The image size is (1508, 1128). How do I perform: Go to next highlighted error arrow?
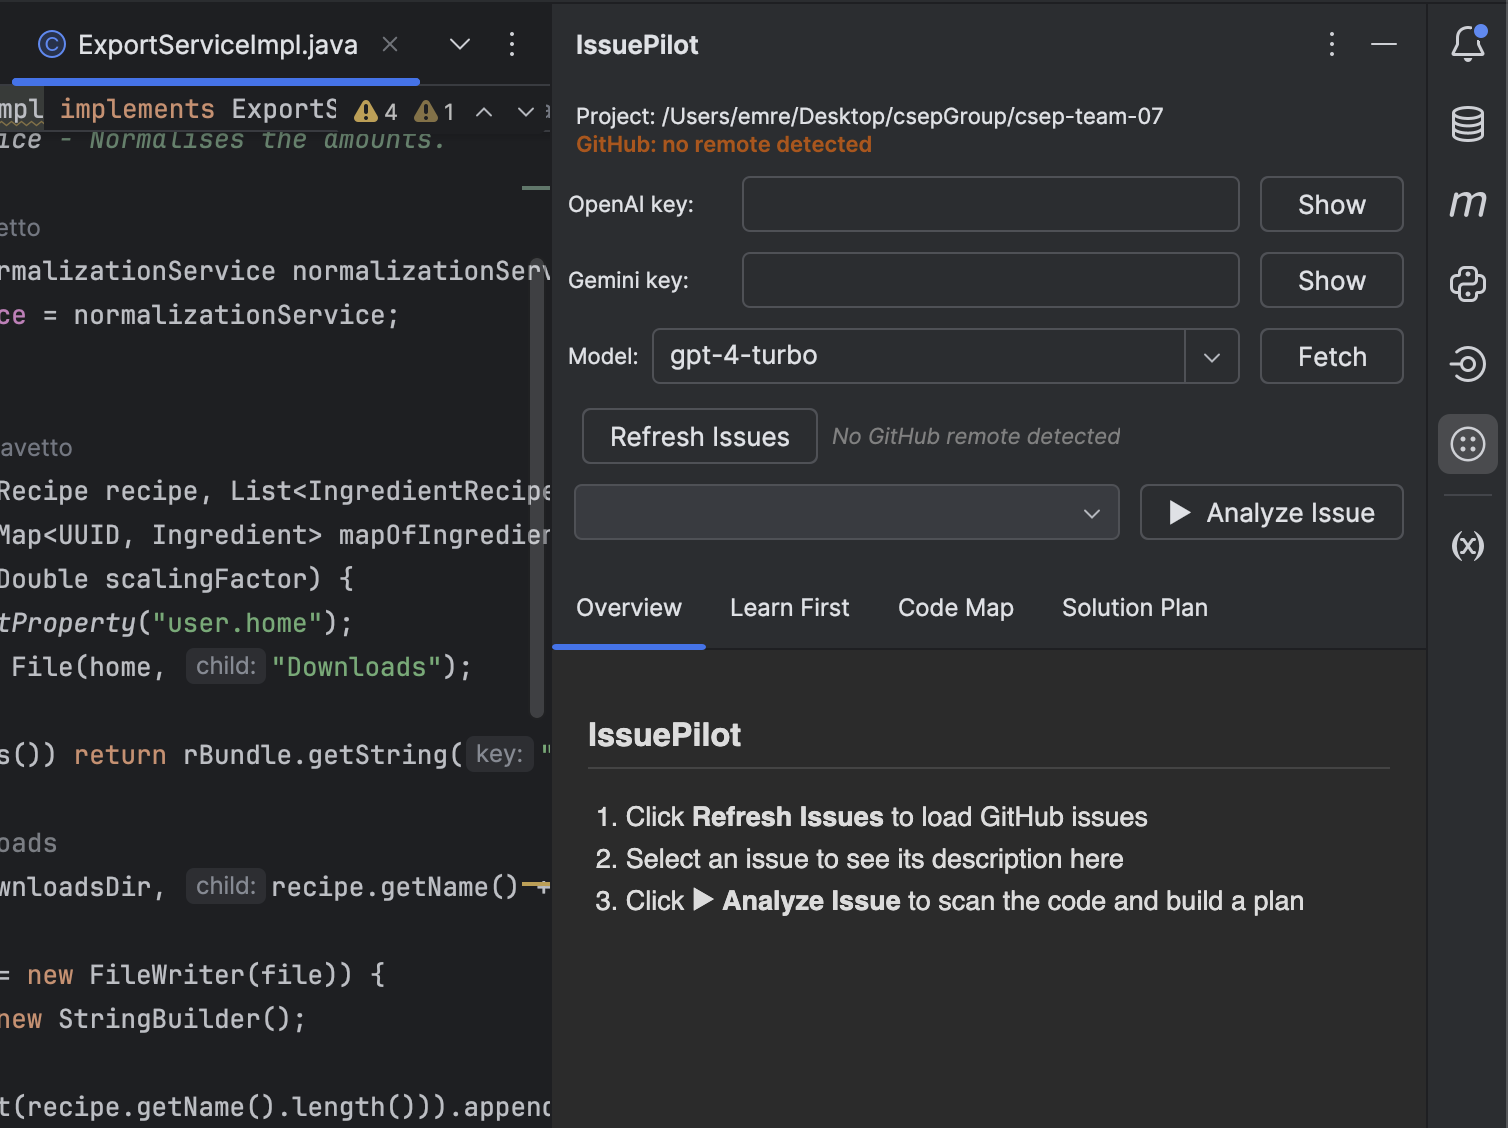click(526, 111)
